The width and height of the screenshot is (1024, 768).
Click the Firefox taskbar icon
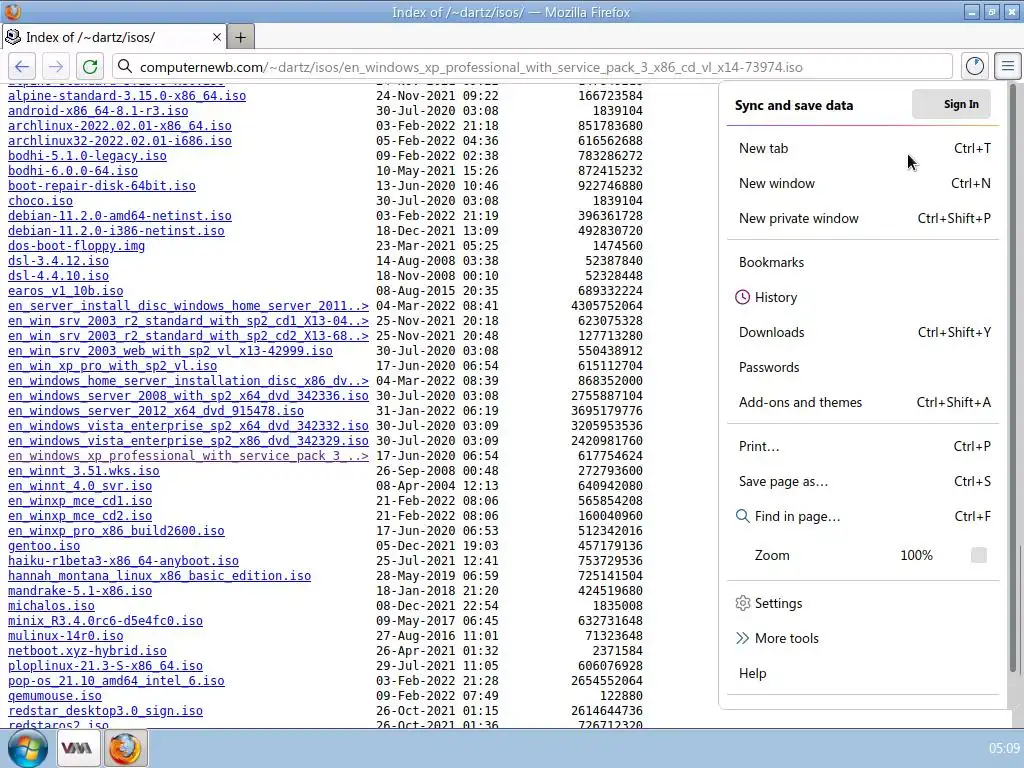pos(125,748)
